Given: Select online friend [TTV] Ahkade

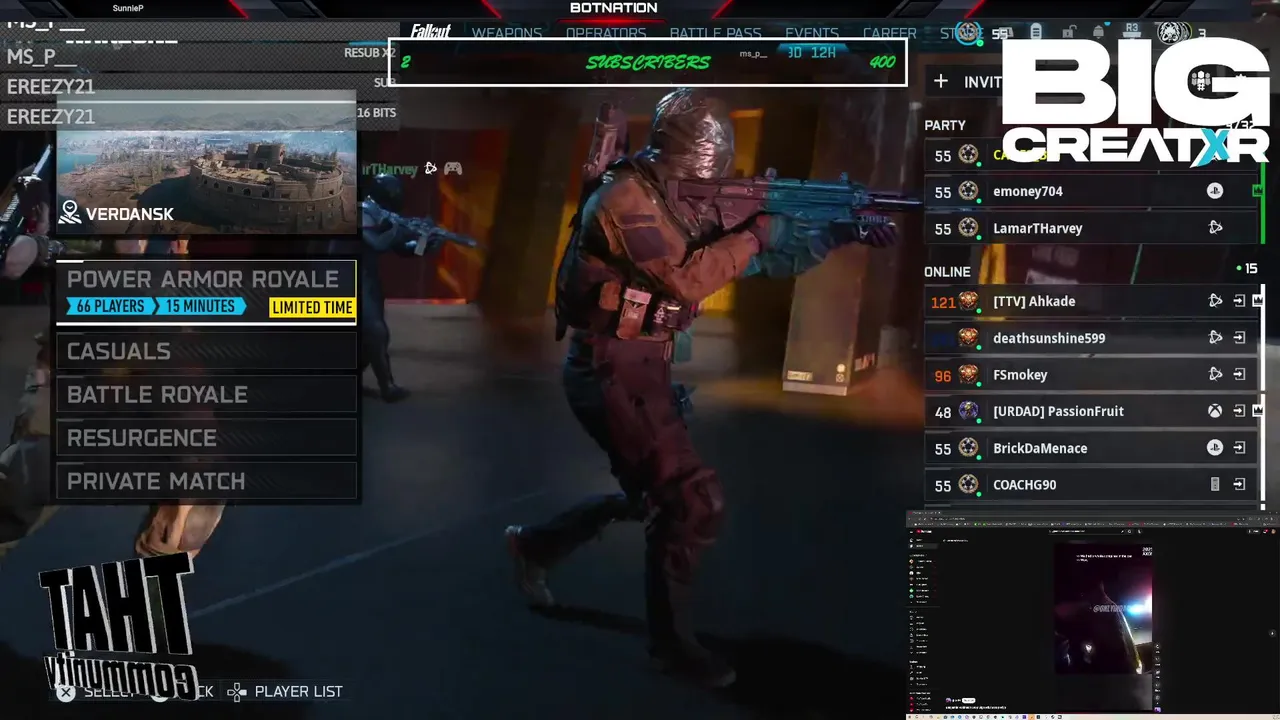Looking at the screenshot, I should [1090, 301].
